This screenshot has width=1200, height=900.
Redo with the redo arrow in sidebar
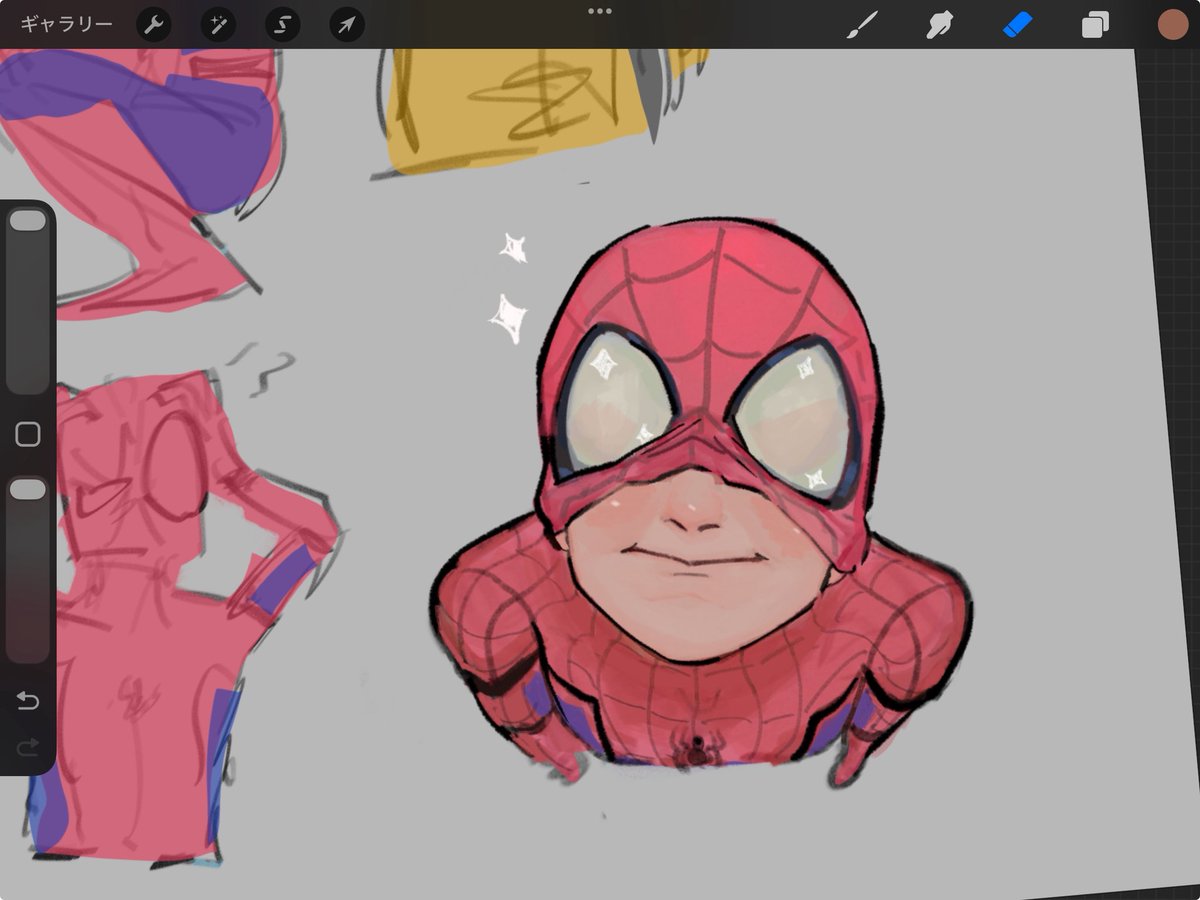(28, 746)
